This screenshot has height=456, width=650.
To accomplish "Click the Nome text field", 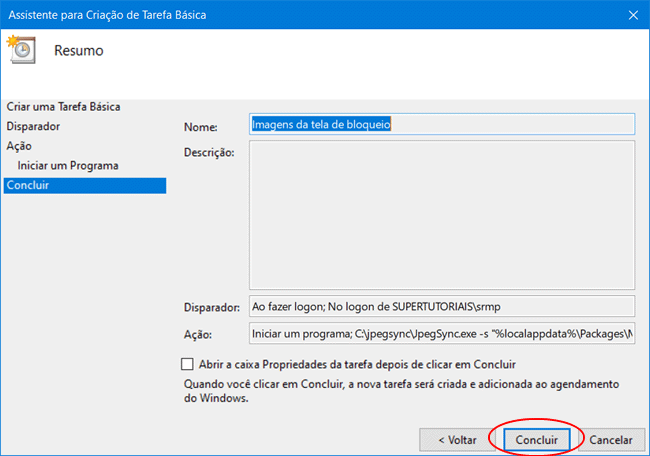I will pos(440,125).
